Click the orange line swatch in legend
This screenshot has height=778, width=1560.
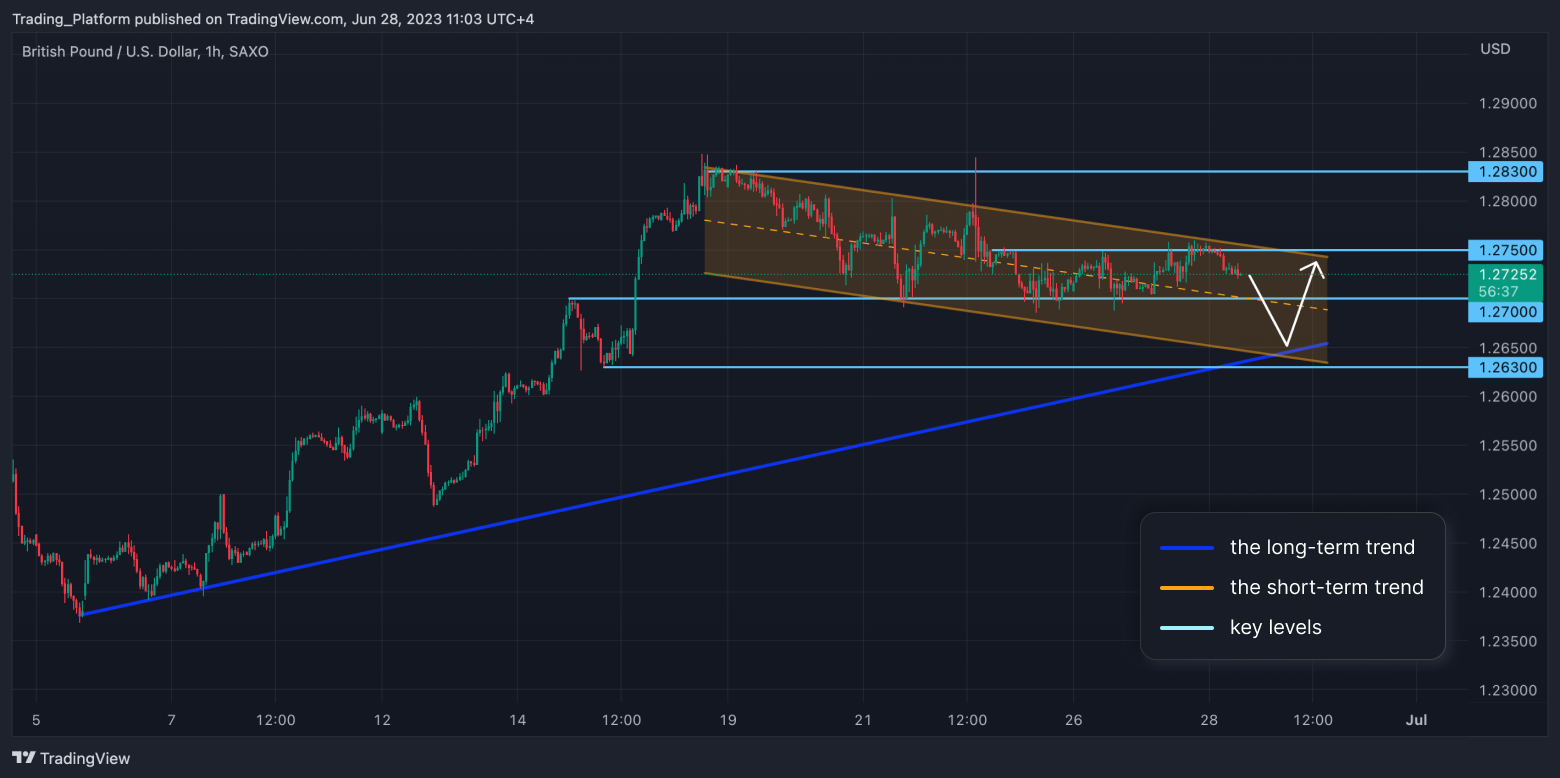pos(1187,588)
